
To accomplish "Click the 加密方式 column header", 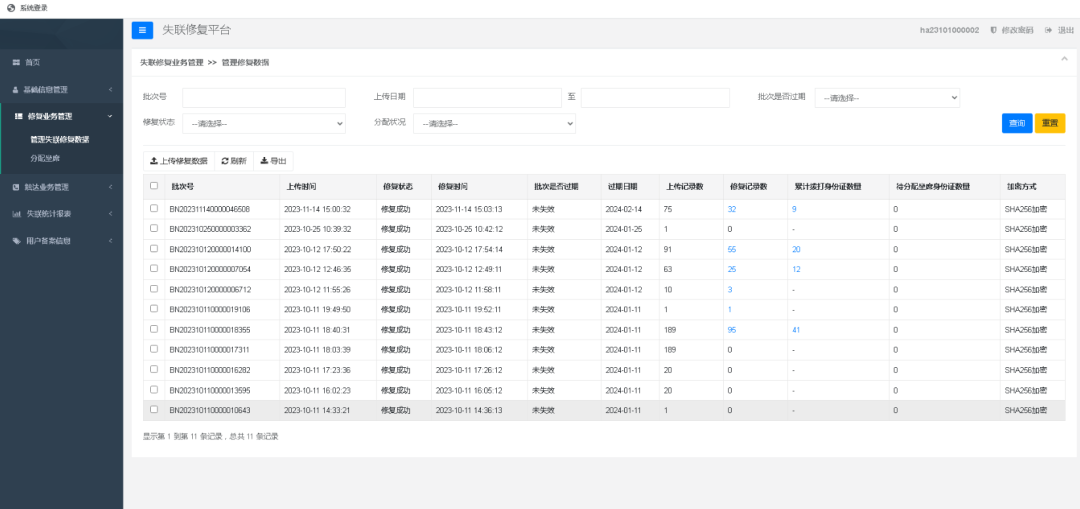I will [1021, 187].
